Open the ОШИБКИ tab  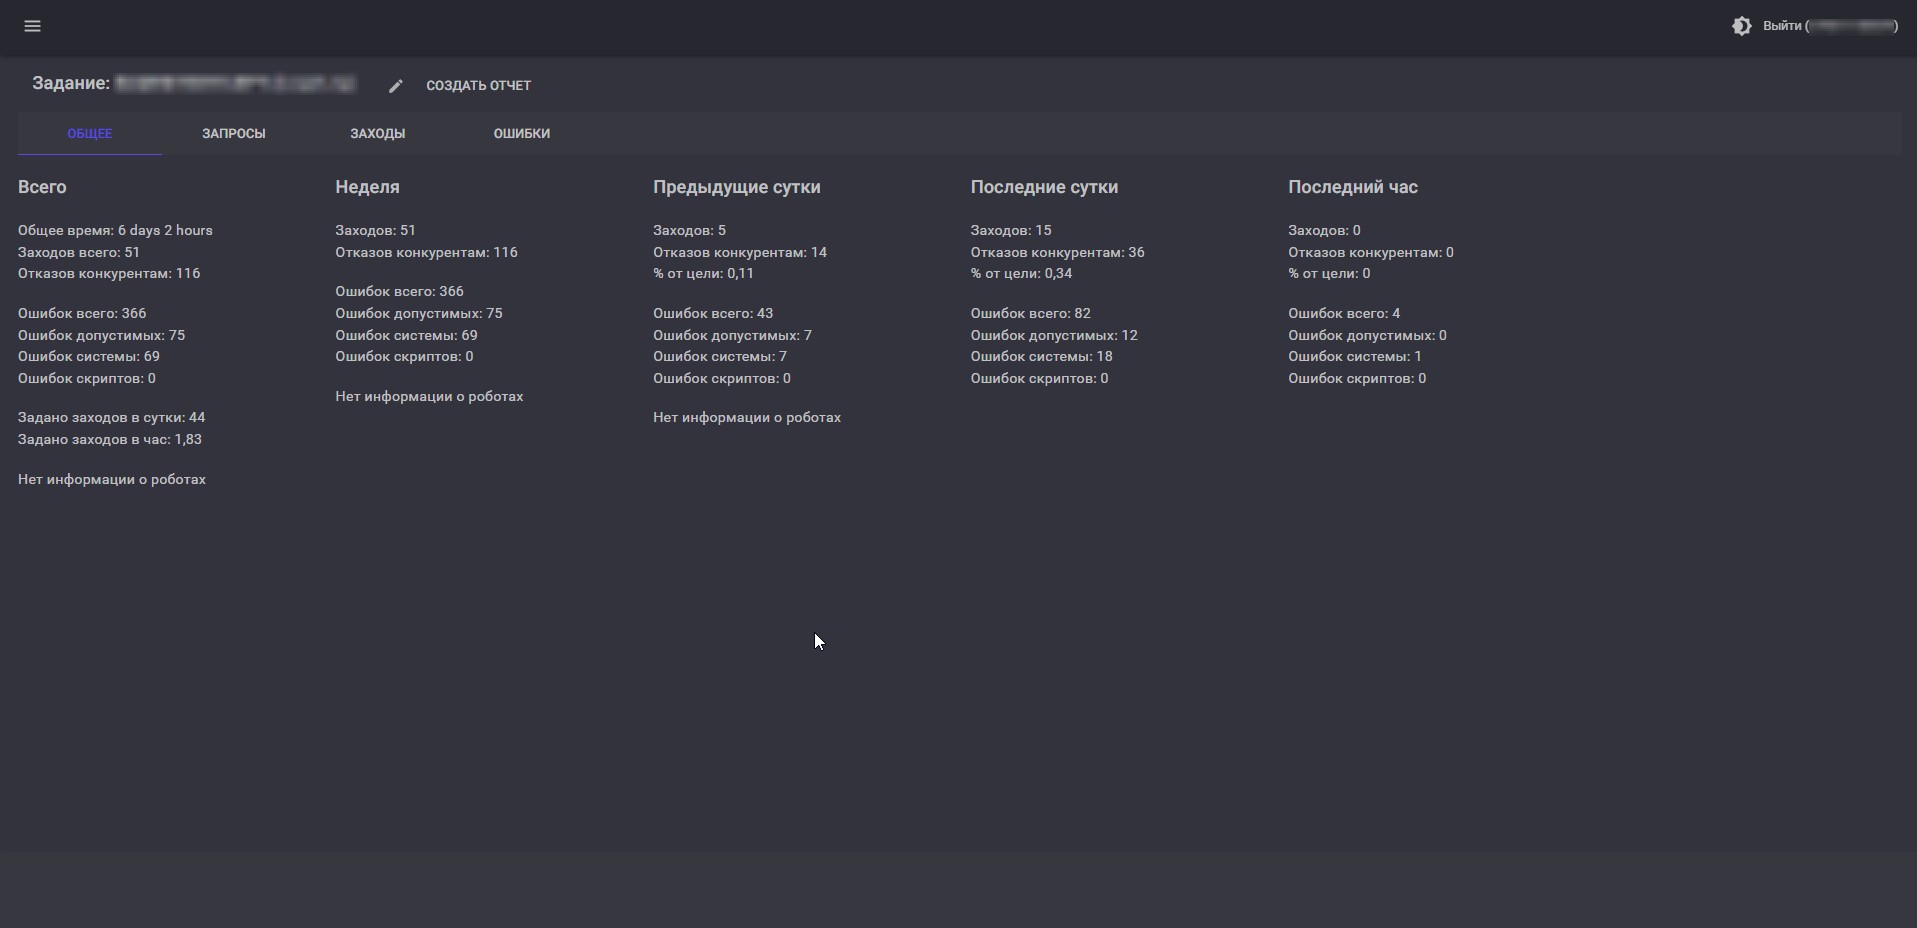coord(521,134)
